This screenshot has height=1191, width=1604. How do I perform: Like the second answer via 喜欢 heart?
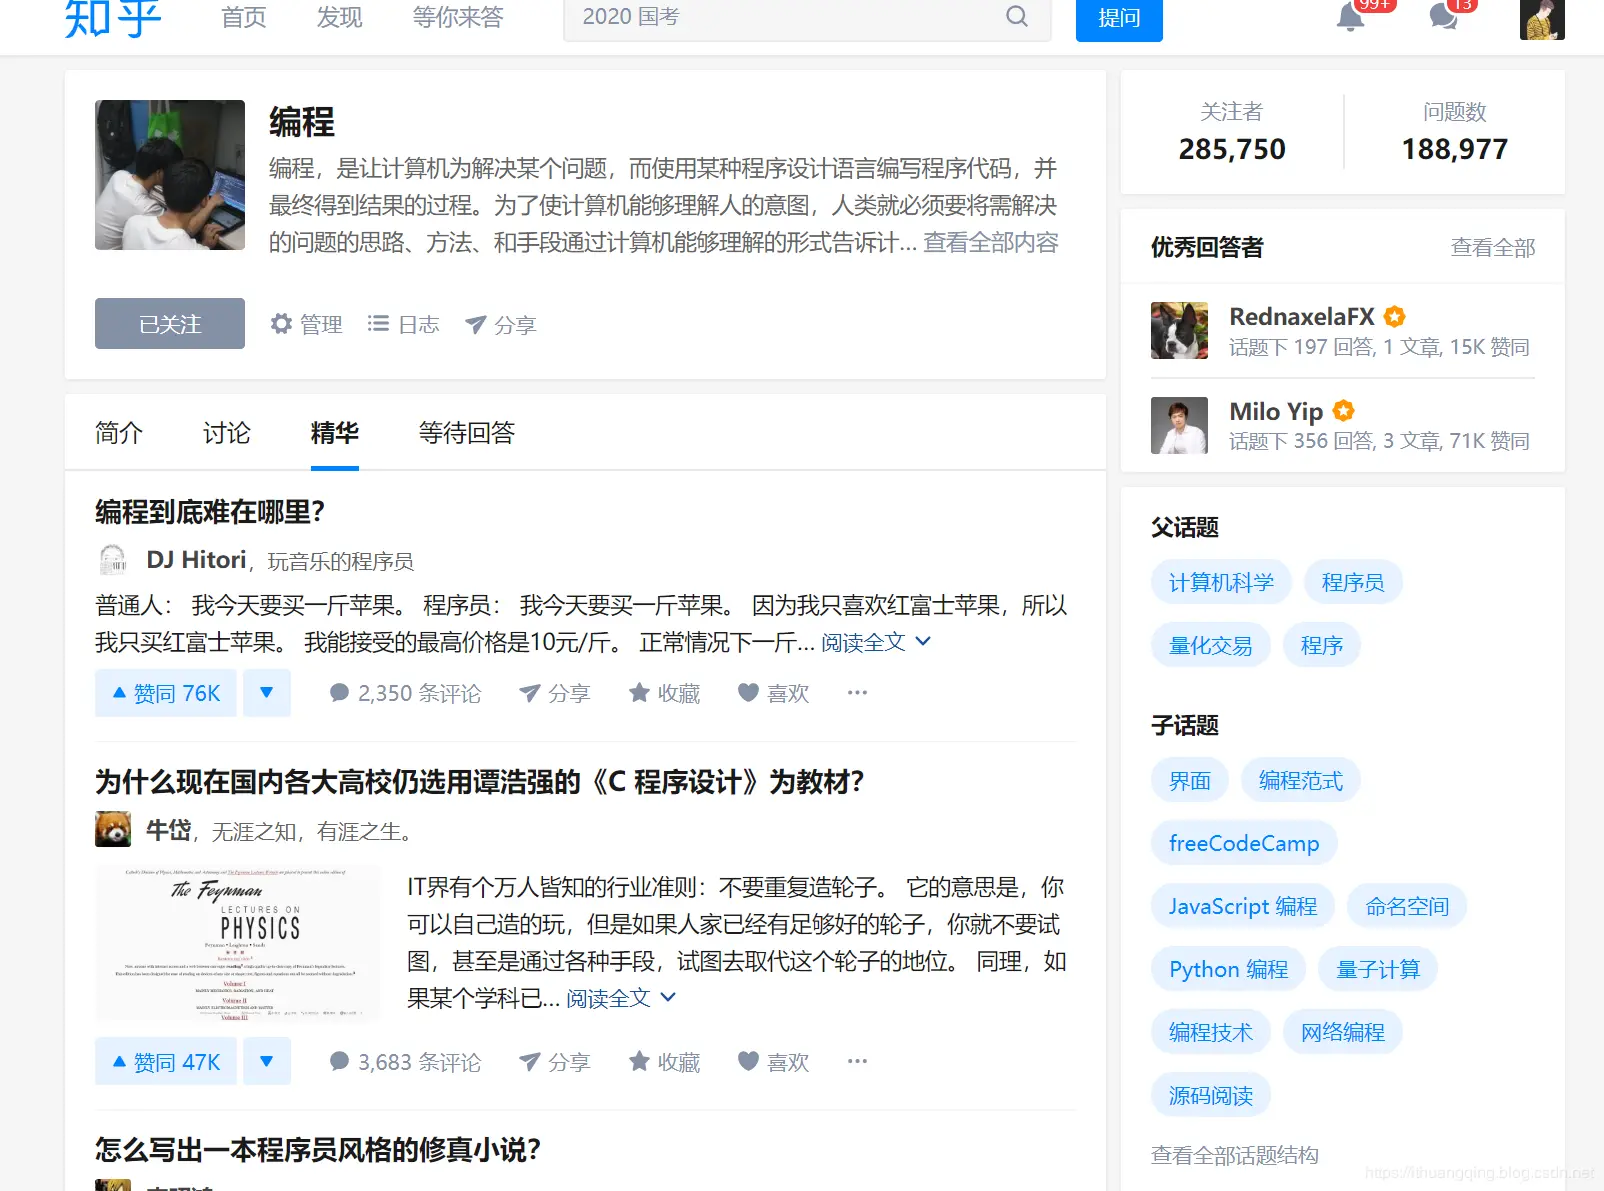coord(772,1061)
